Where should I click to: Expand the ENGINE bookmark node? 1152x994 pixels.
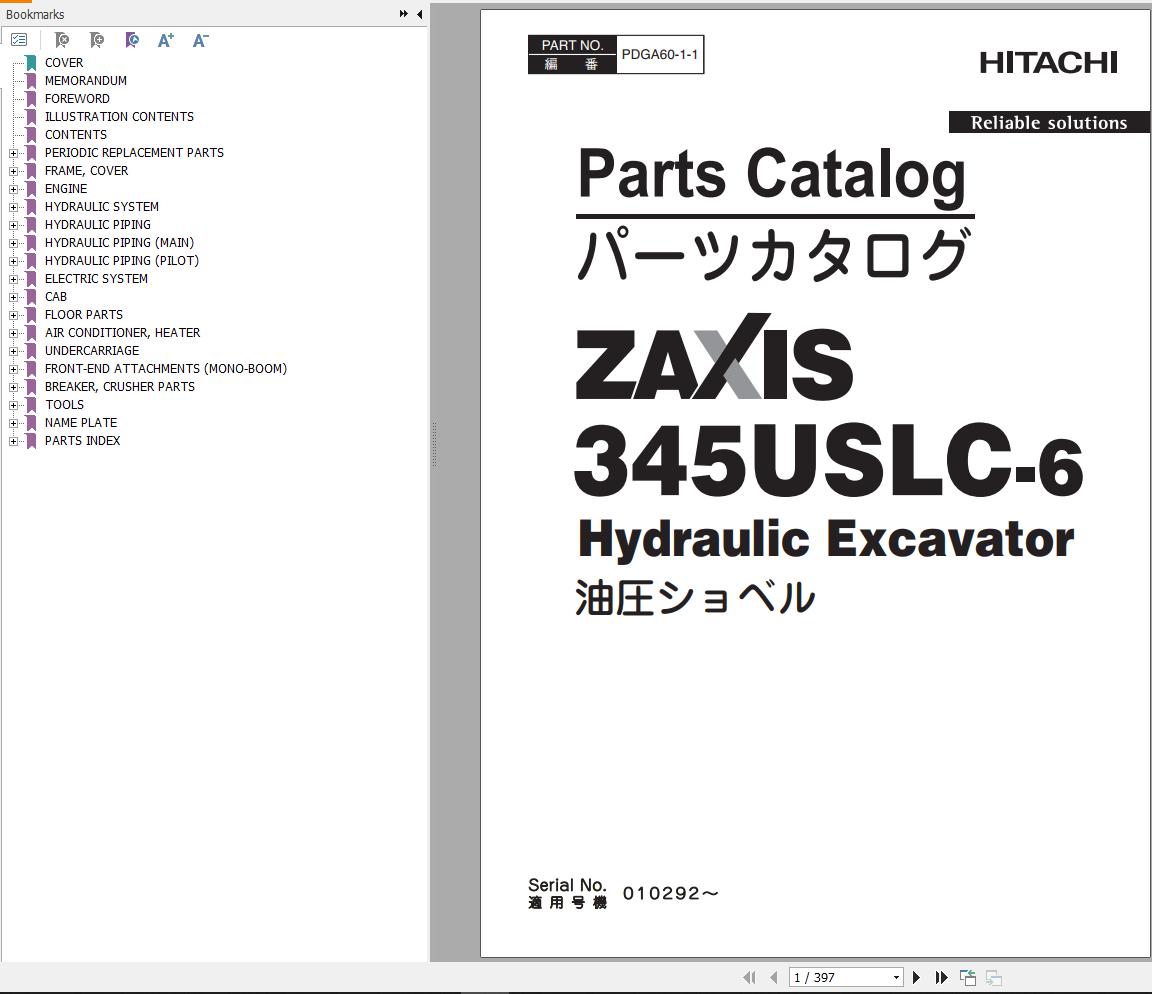tap(14, 189)
